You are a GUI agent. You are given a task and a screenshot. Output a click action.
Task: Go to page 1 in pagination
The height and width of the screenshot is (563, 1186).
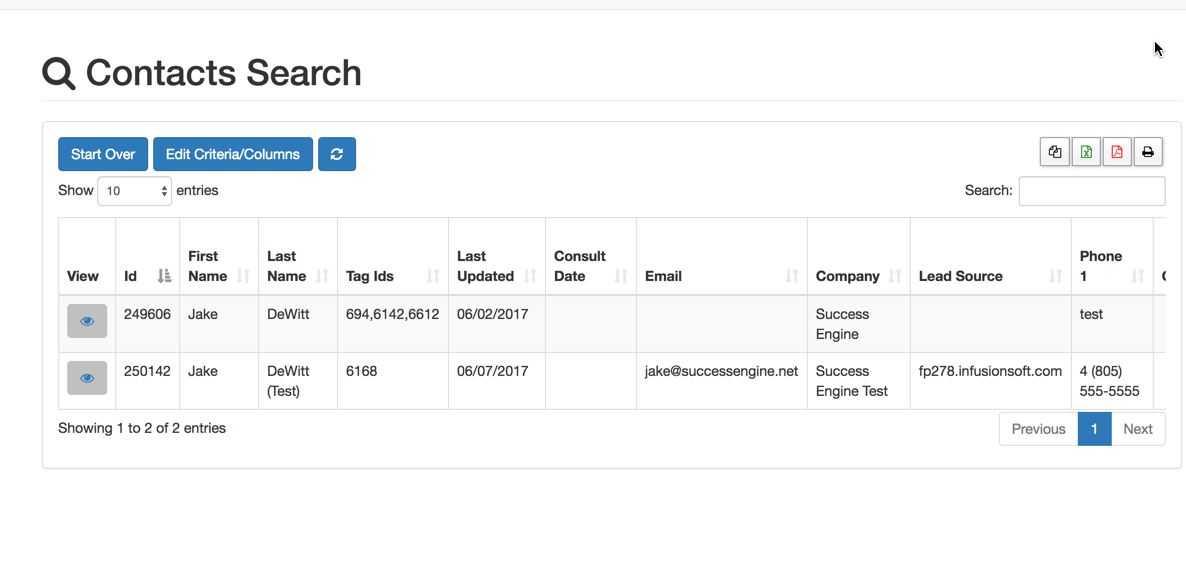point(1094,429)
